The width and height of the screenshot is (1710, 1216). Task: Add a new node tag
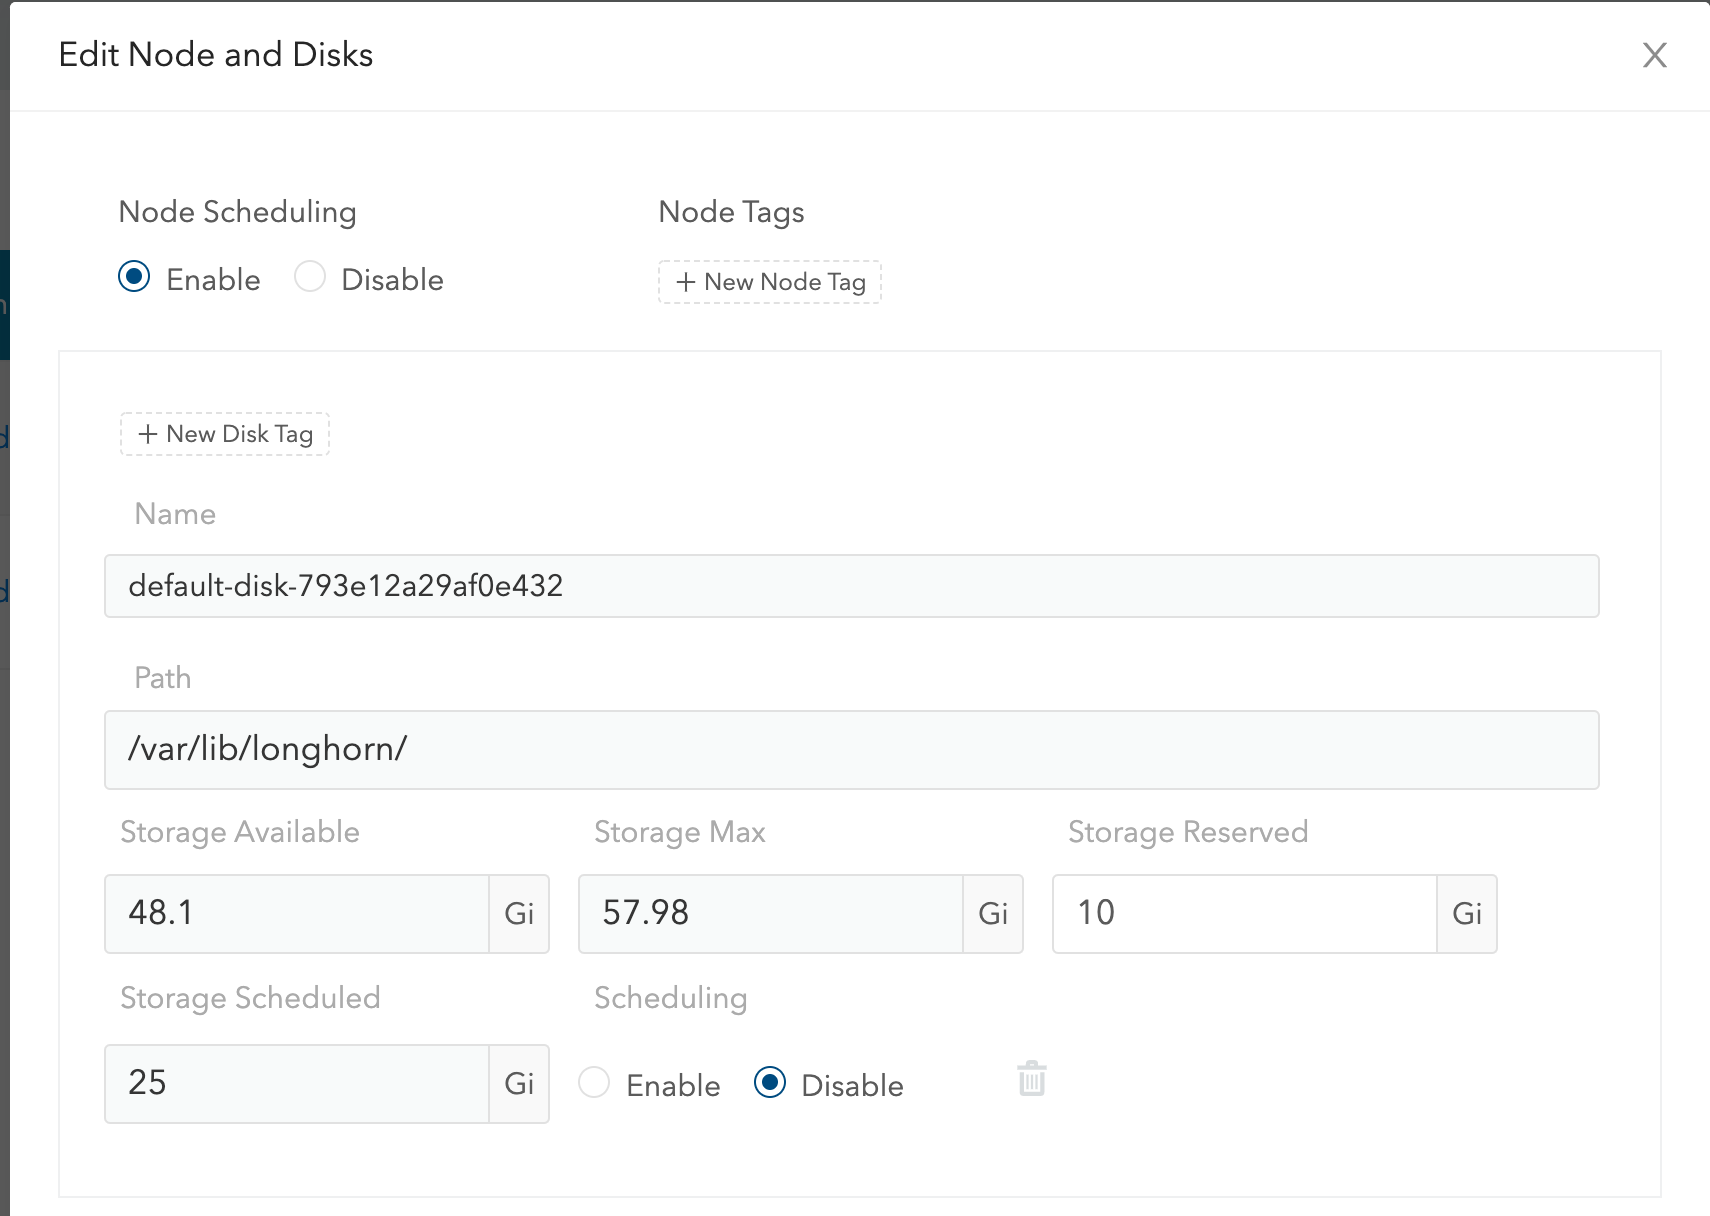pos(769,282)
